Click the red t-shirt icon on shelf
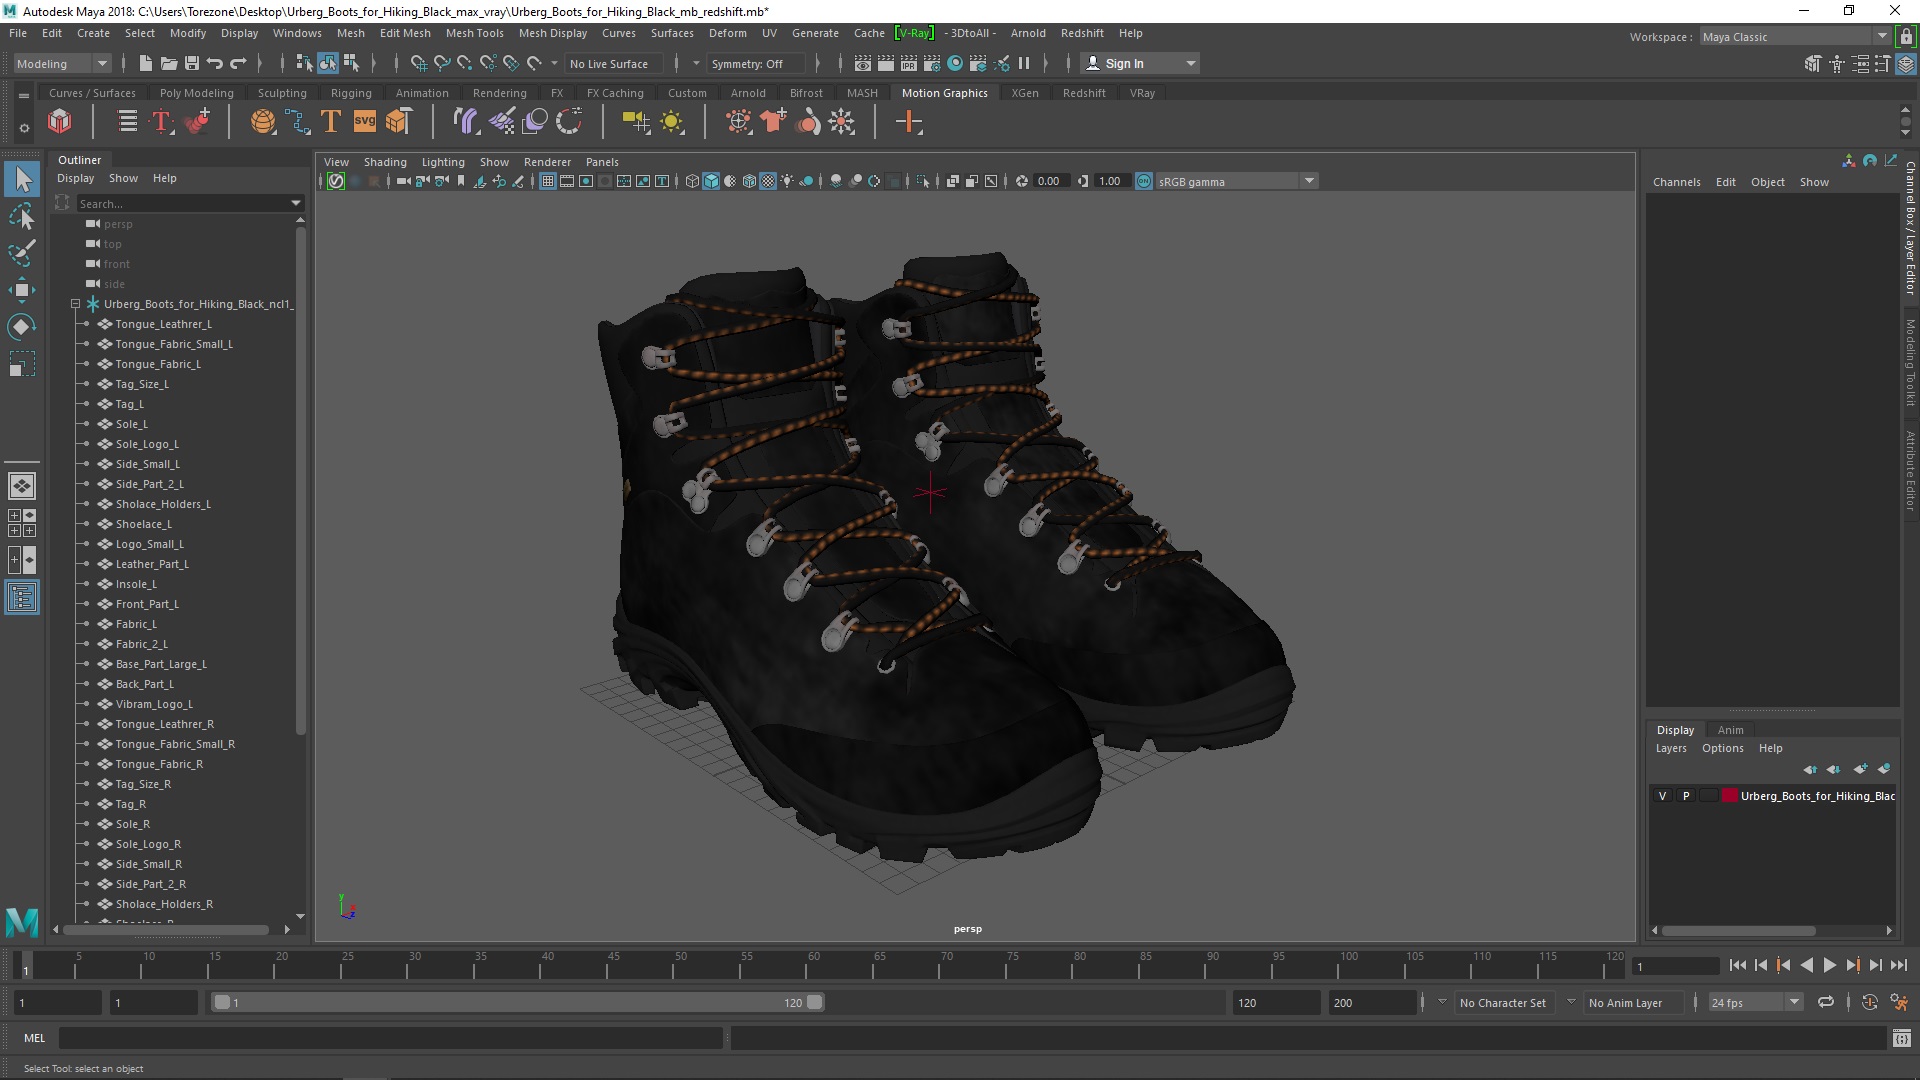 click(x=773, y=122)
